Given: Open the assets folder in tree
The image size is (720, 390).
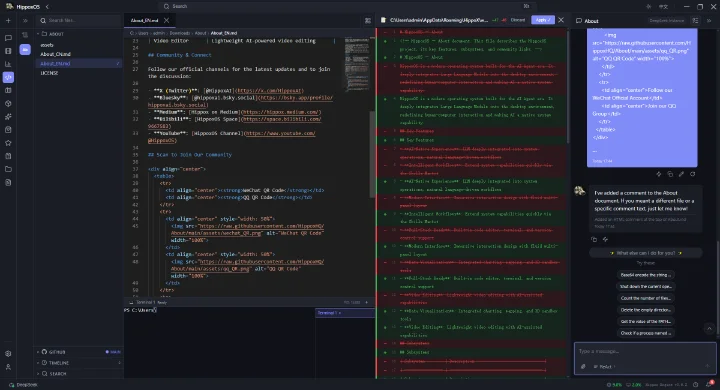Looking at the screenshot, I should 47,45.
